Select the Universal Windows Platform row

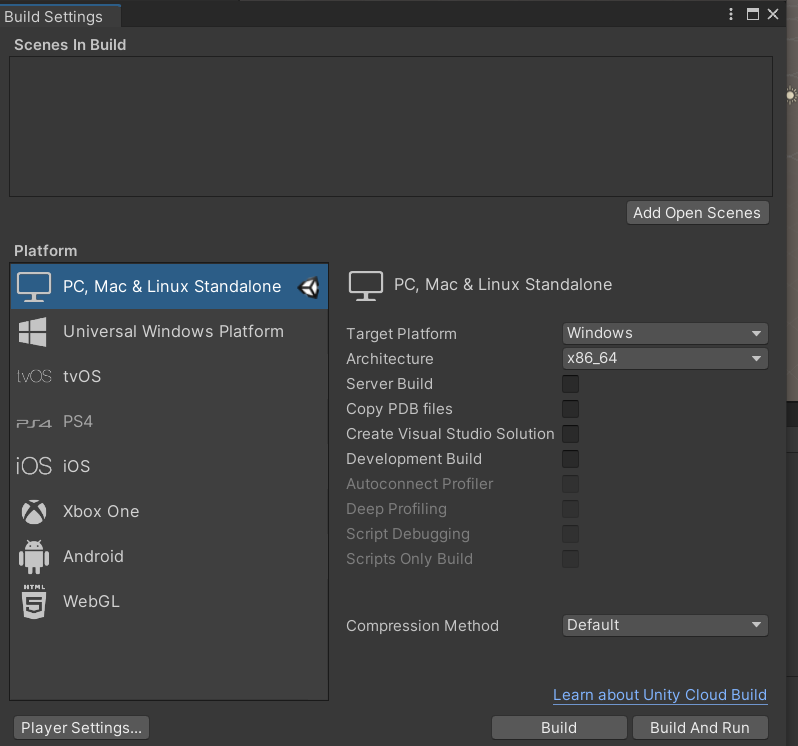169,332
